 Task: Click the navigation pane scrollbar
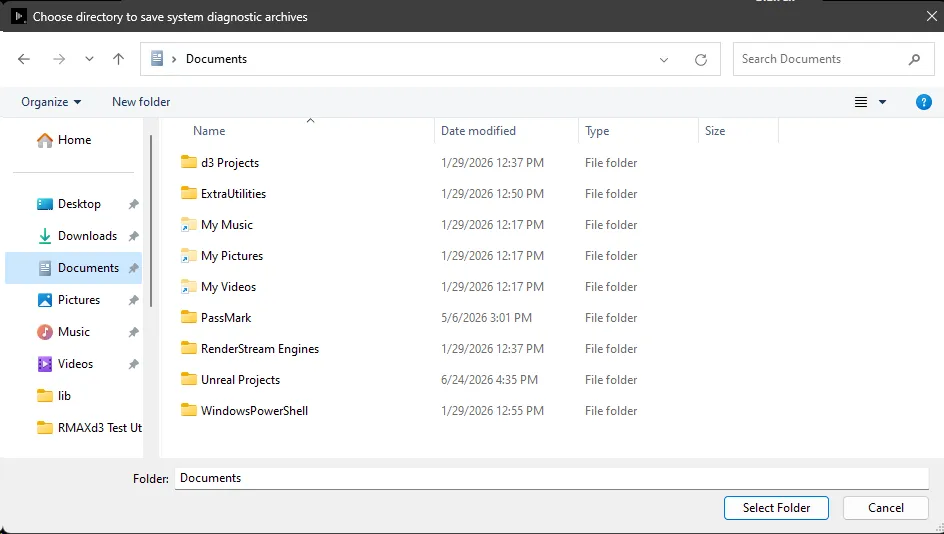point(151,222)
